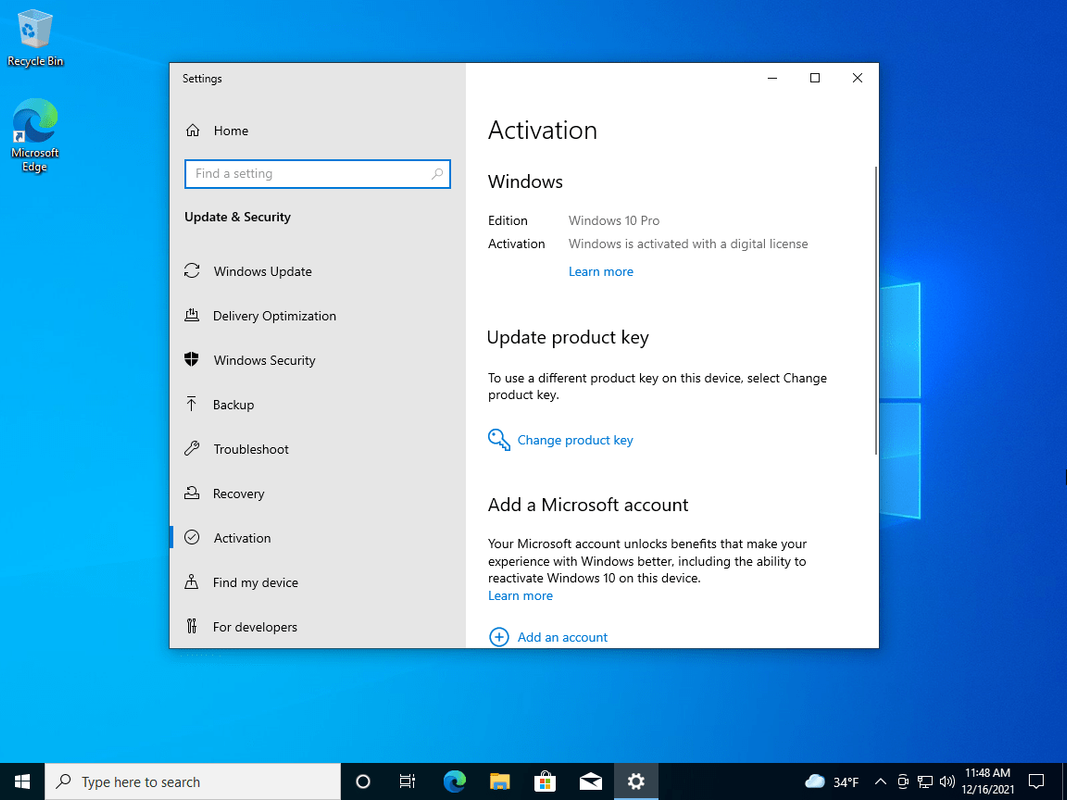
Task: Open the Find my device page
Action: [255, 582]
